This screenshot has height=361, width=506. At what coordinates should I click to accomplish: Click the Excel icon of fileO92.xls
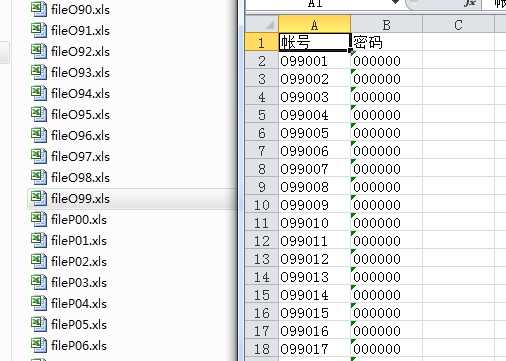(39, 51)
